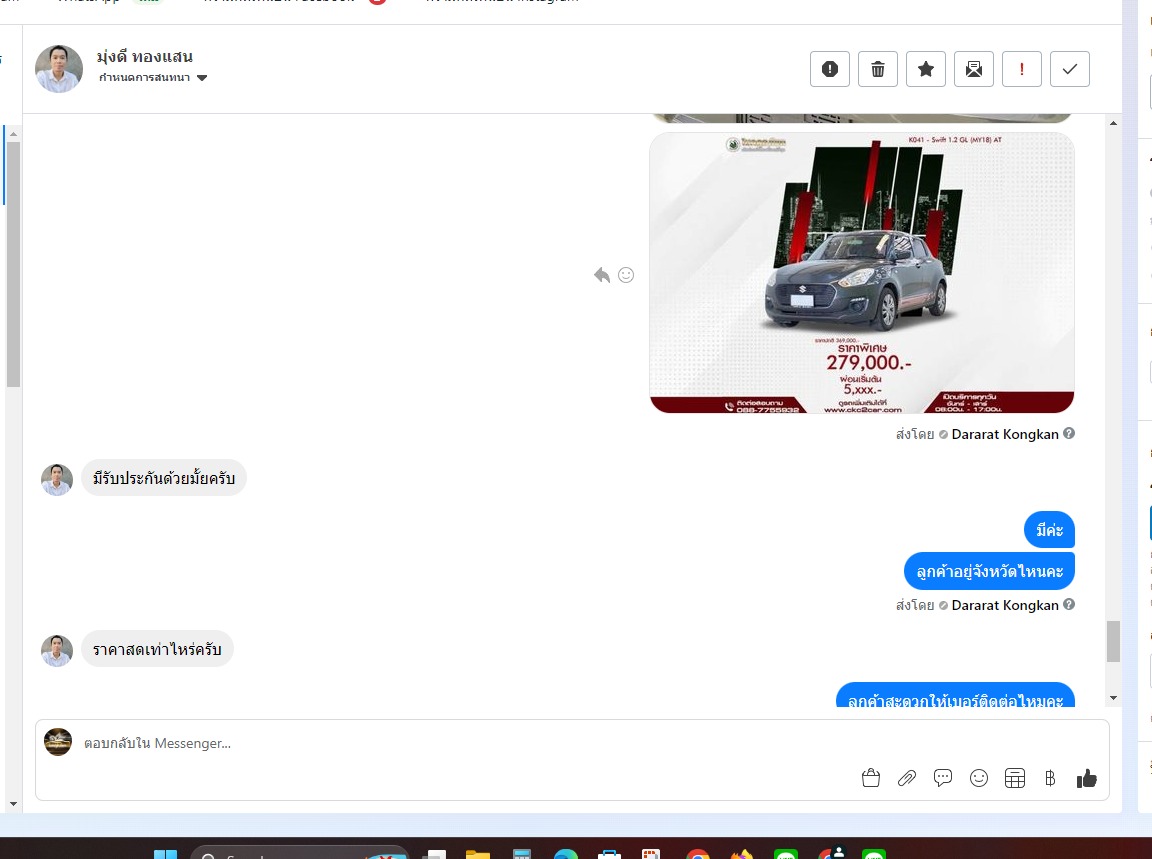Image resolution: width=1152 pixels, height=859 pixels.
Task: Click the conversation list scrollbar down arrow
Action: pos(13,804)
